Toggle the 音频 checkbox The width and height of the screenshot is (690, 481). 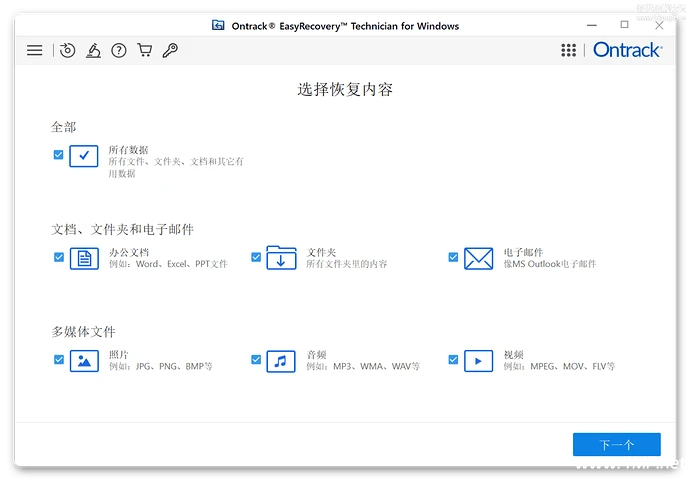click(x=256, y=359)
